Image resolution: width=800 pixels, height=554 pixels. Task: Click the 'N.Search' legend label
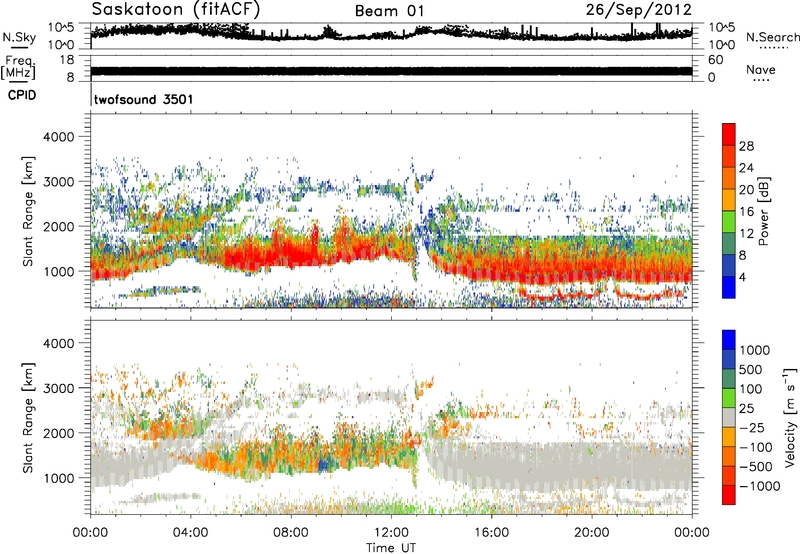[x=773, y=37]
